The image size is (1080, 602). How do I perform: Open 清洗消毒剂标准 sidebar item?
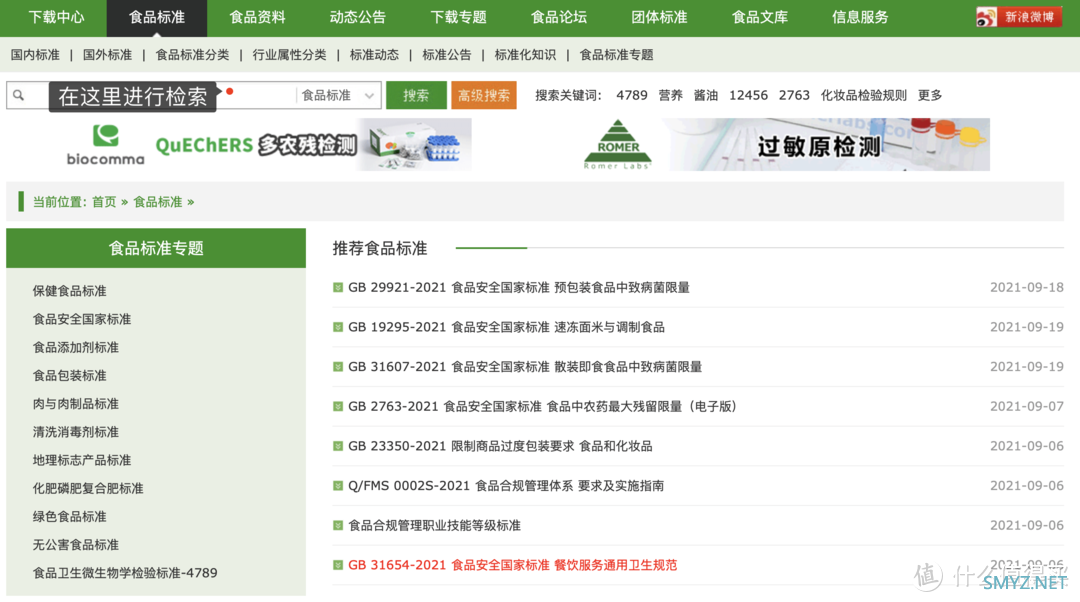pos(76,432)
